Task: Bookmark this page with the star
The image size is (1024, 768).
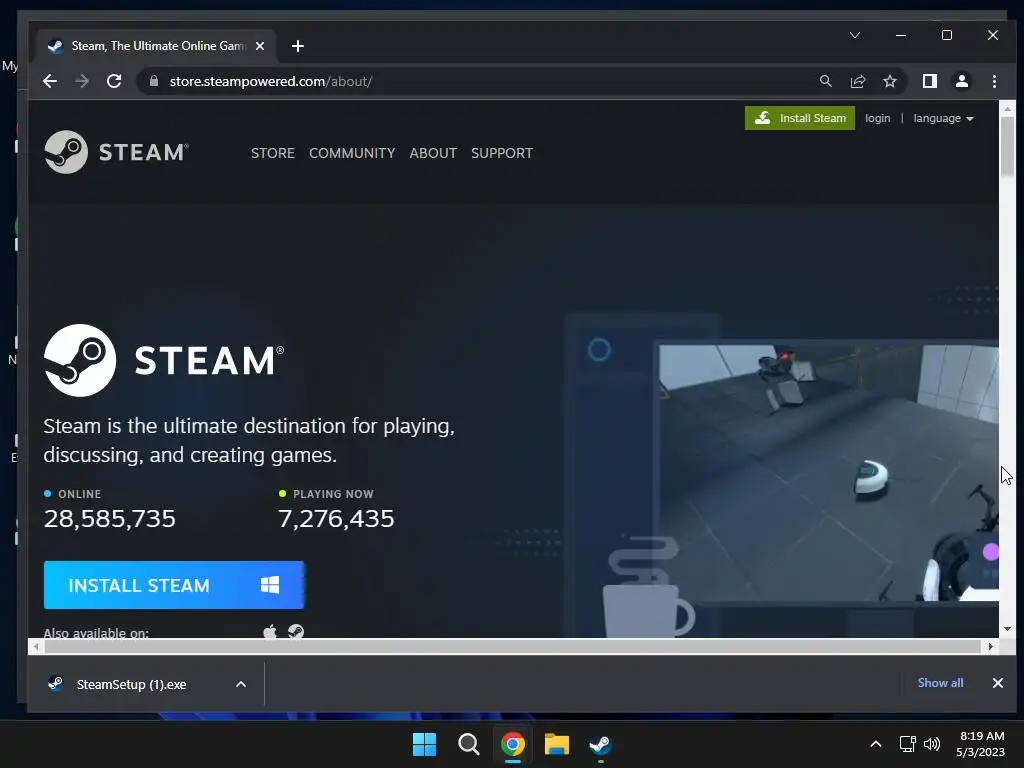Action: click(889, 81)
